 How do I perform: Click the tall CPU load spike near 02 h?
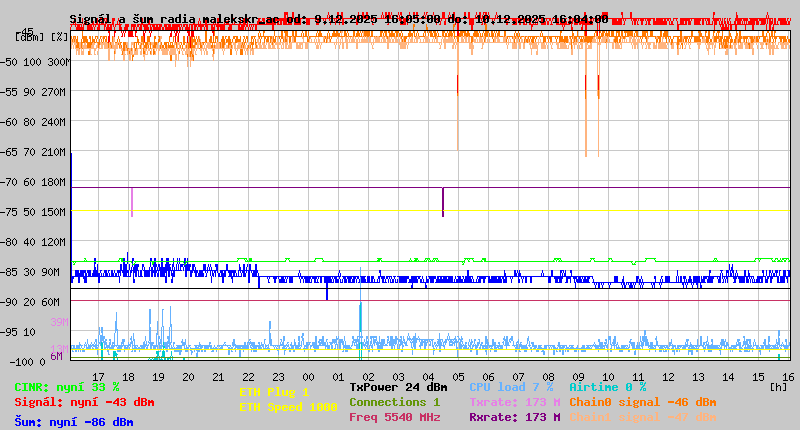[361, 314]
